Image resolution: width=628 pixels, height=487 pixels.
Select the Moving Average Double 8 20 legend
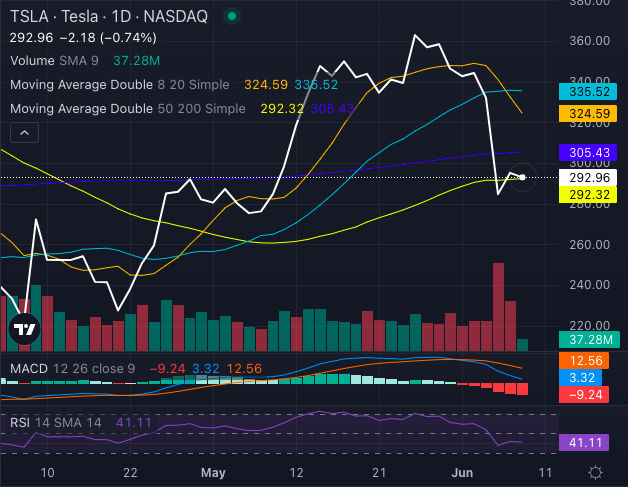(174, 85)
